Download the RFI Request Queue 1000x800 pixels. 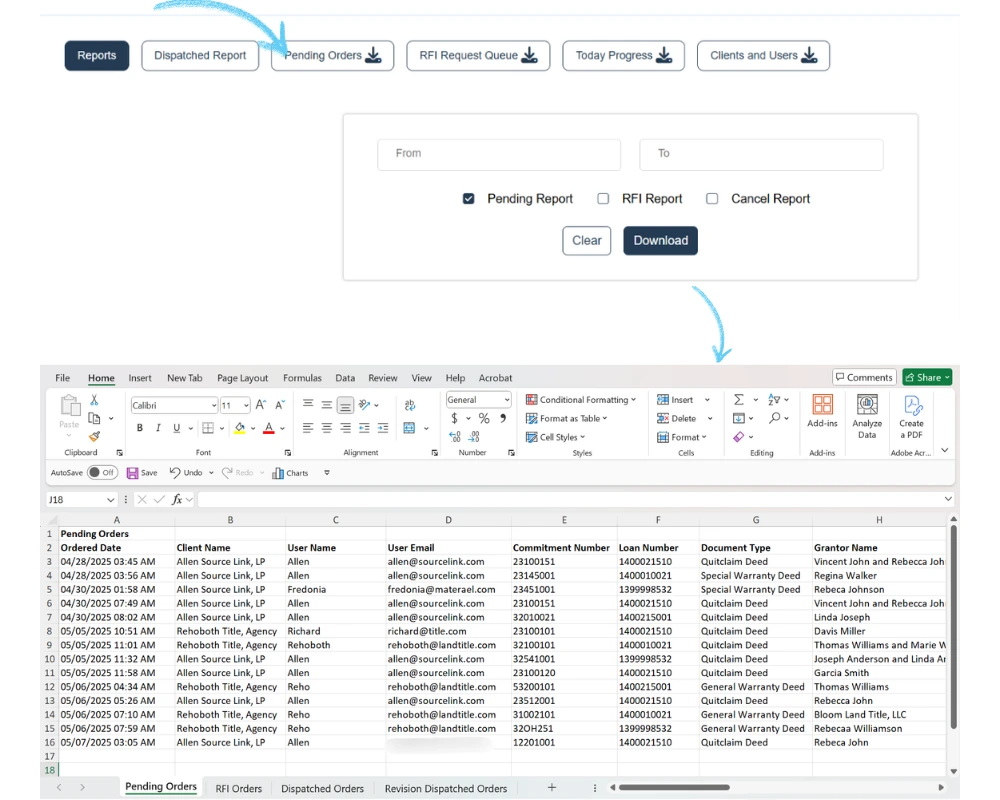point(478,56)
